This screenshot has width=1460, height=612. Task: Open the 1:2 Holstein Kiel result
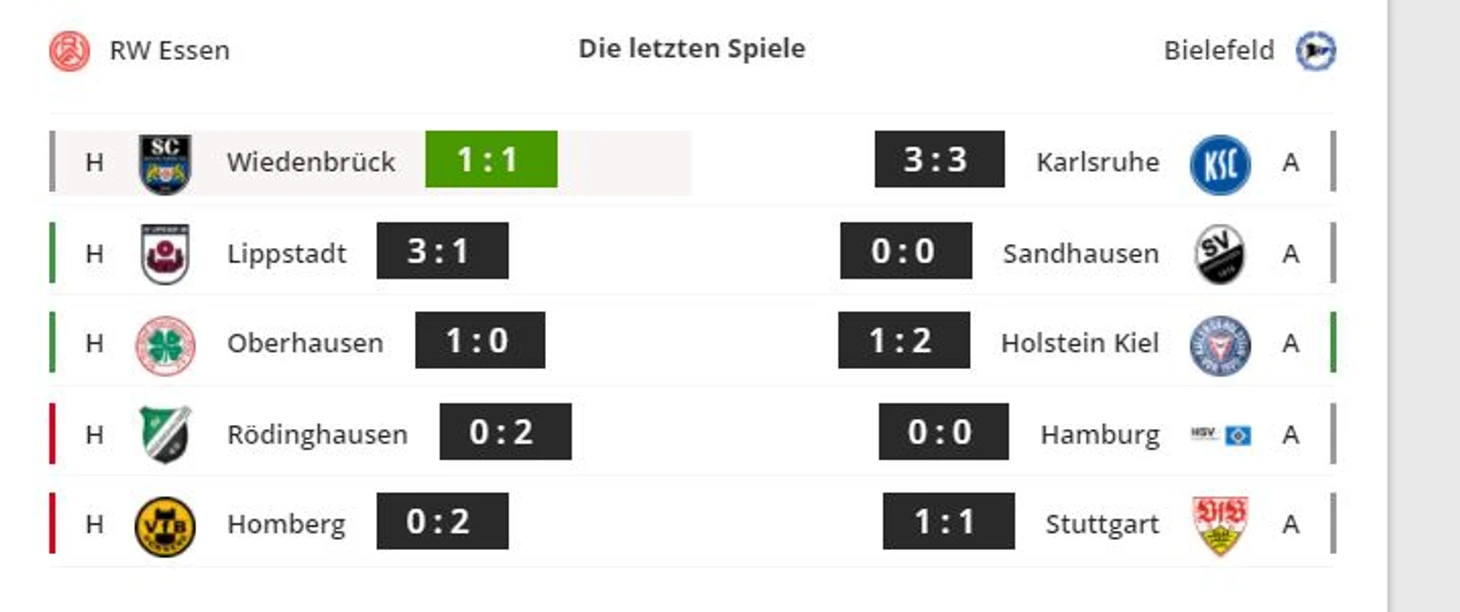pyautogui.click(x=904, y=340)
